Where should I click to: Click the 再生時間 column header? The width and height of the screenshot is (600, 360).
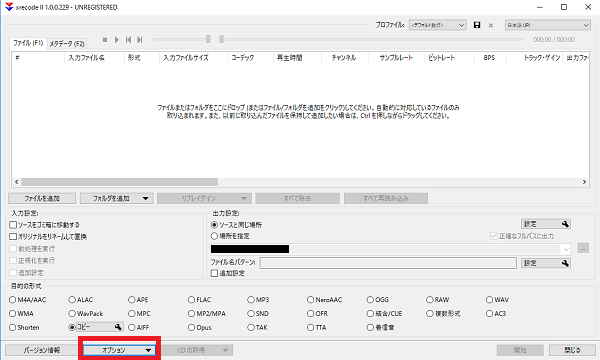pos(290,58)
